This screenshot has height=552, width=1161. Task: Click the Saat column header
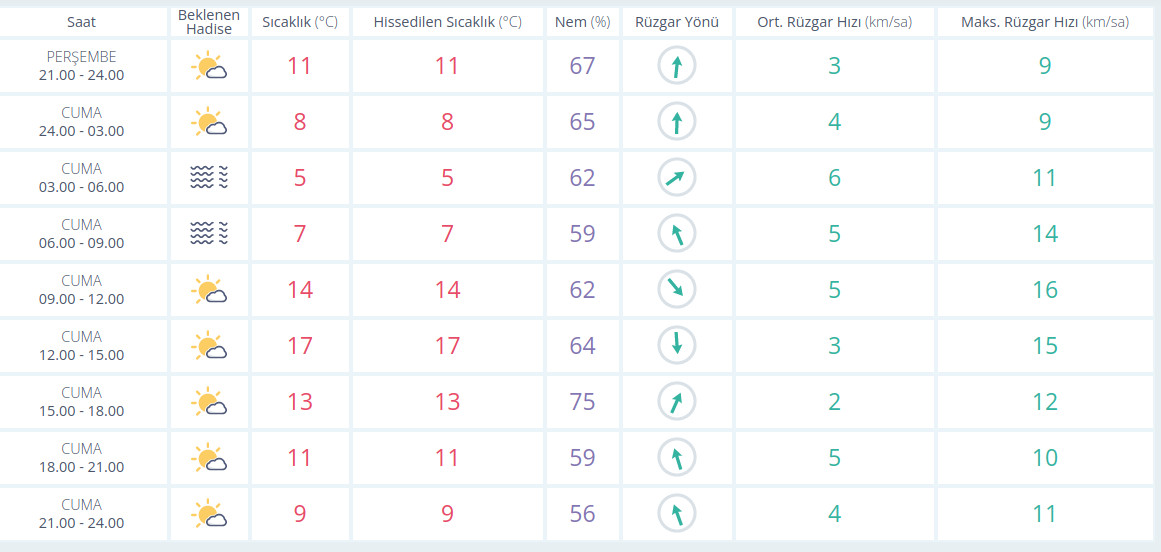pyautogui.click(x=82, y=22)
